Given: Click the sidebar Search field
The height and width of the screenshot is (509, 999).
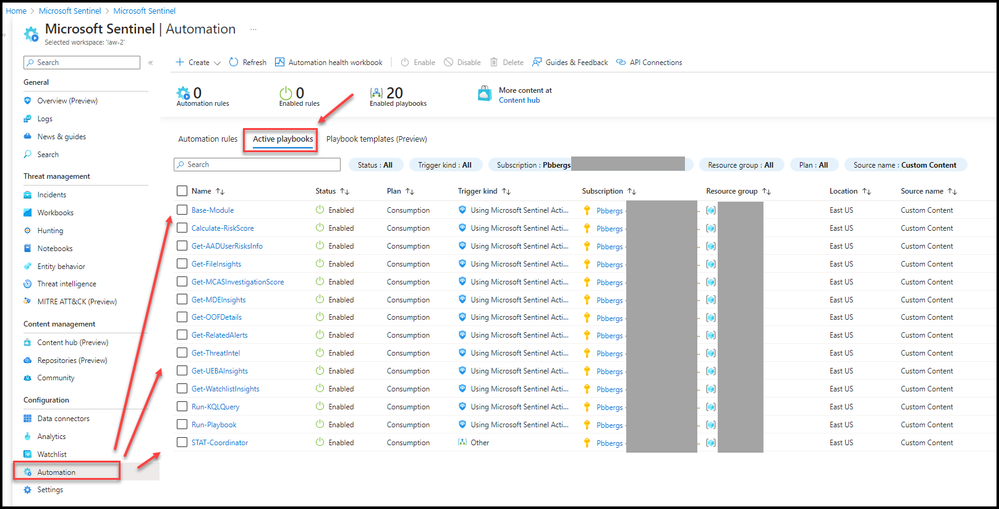Looking at the screenshot, I should pos(82,62).
